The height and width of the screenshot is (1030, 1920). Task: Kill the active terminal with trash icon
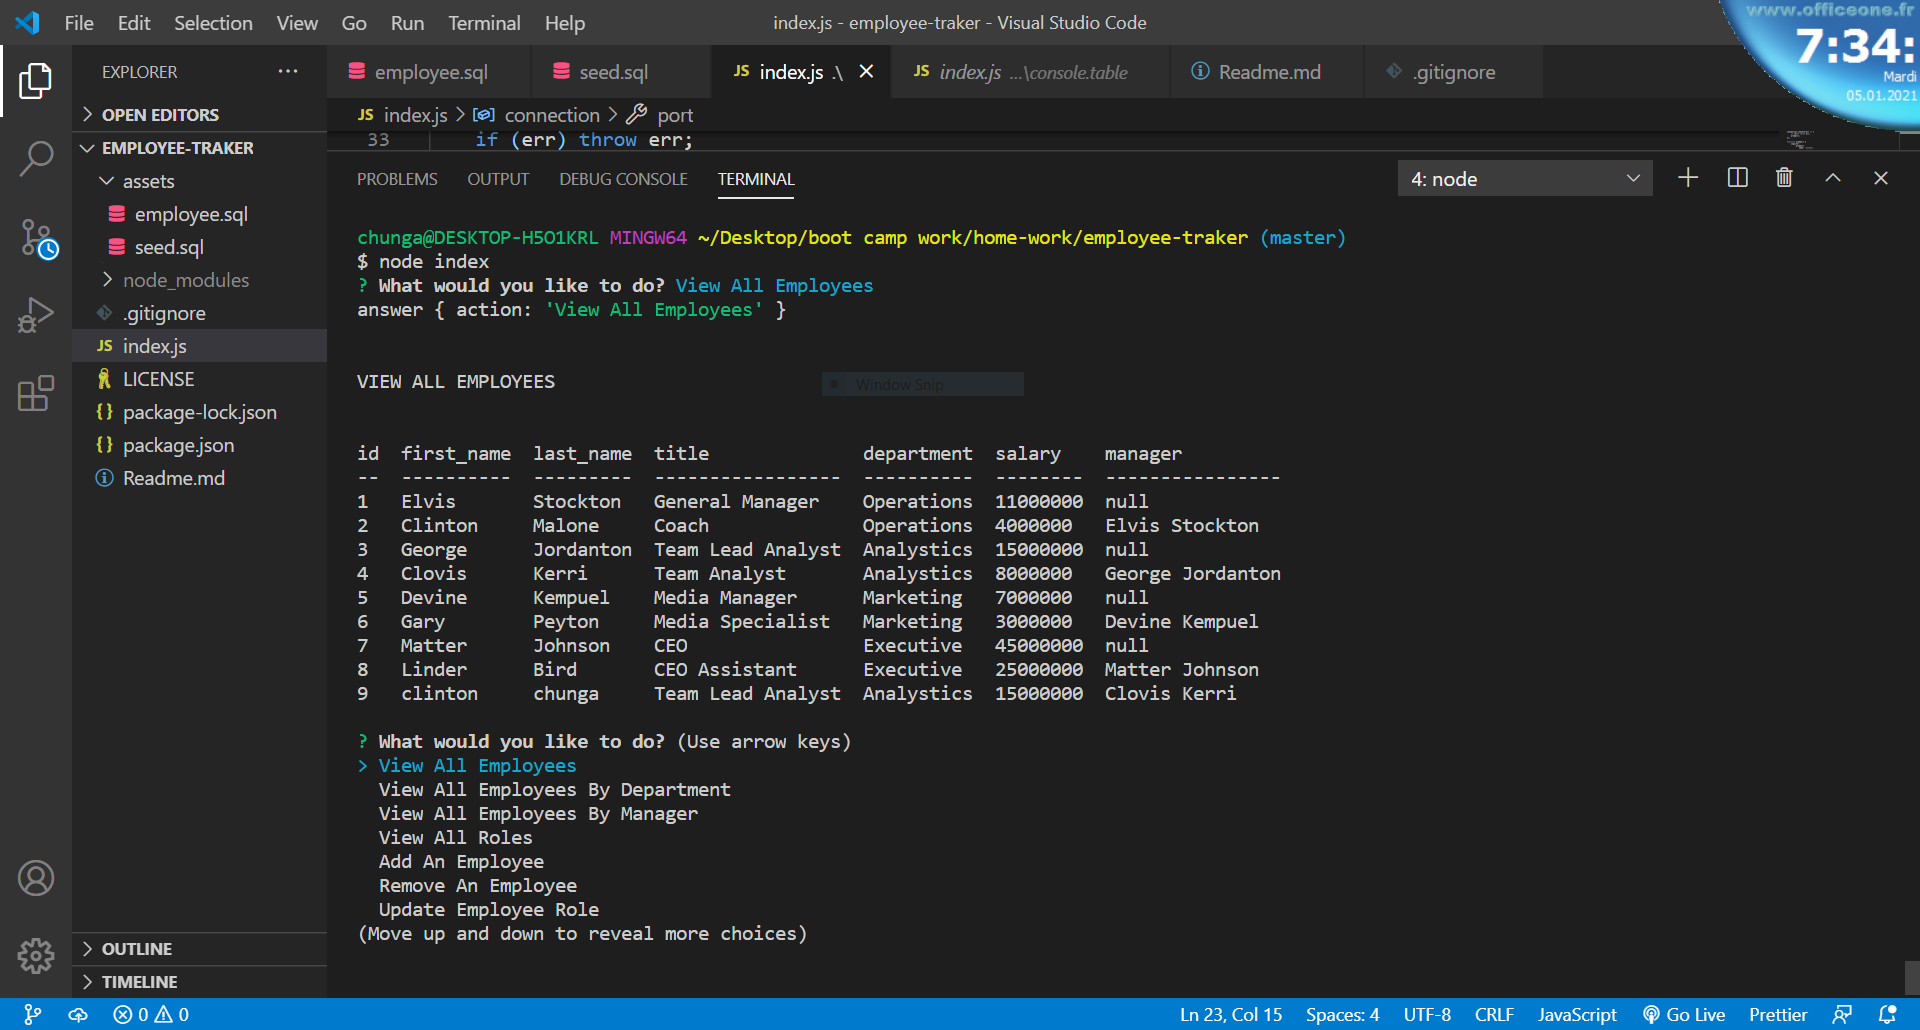click(1784, 178)
